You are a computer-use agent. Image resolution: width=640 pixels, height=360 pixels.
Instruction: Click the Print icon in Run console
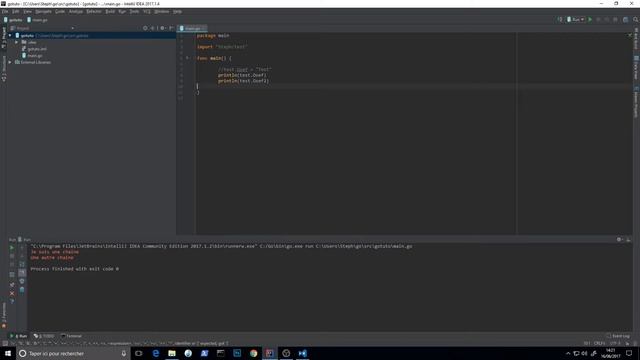[22, 281]
